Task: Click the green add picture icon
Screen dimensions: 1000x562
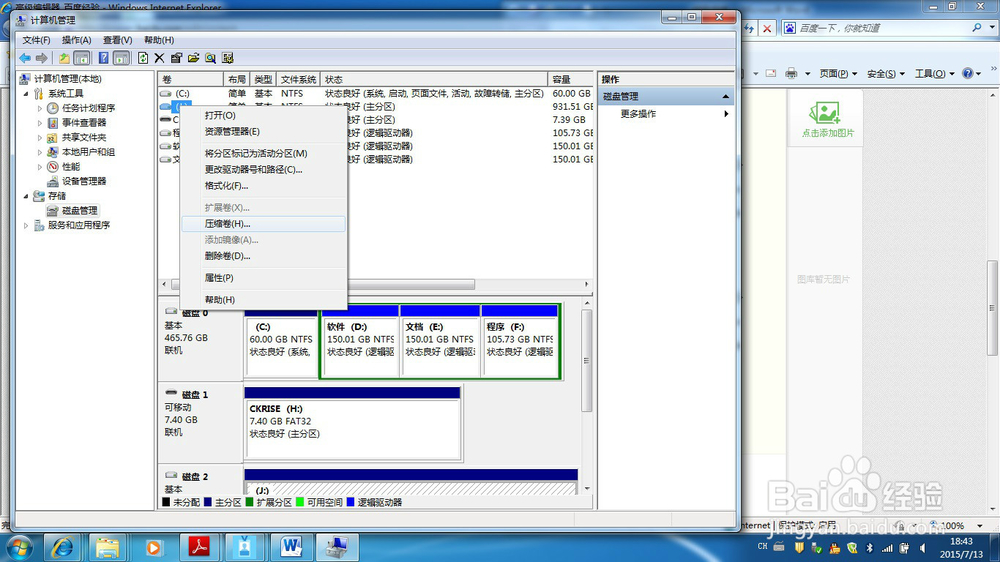Action: pyautogui.click(x=825, y=113)
